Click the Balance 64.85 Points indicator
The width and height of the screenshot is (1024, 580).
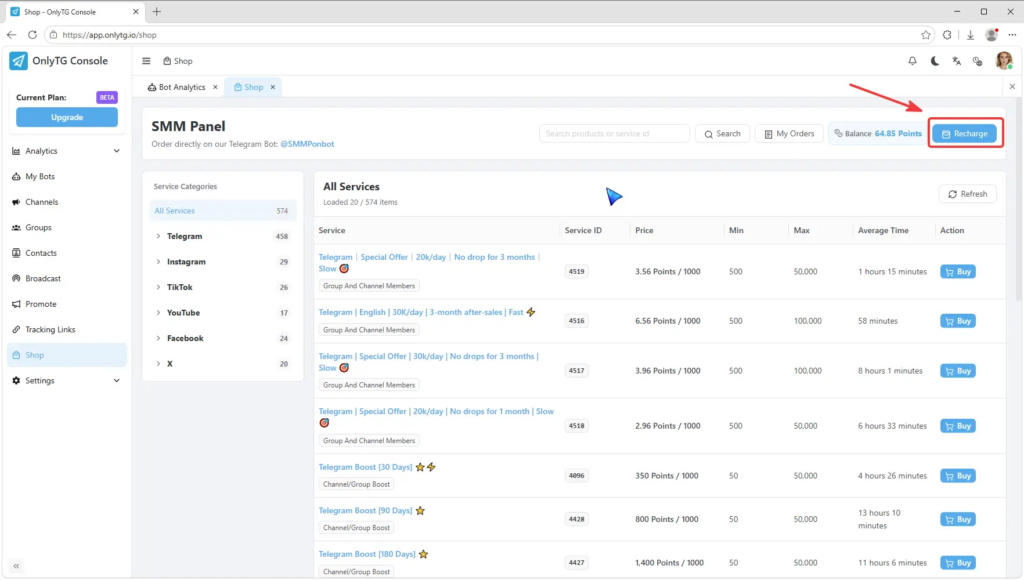(878, 133)
